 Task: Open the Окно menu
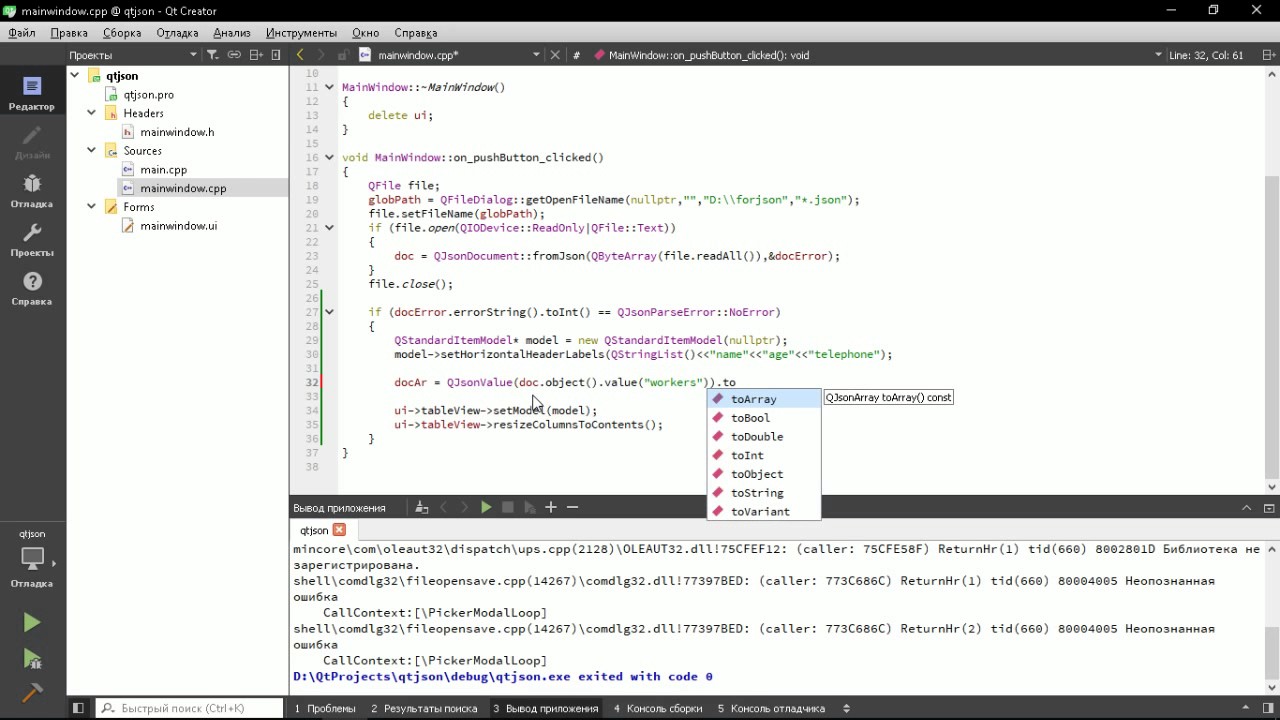tap(366, 33)
